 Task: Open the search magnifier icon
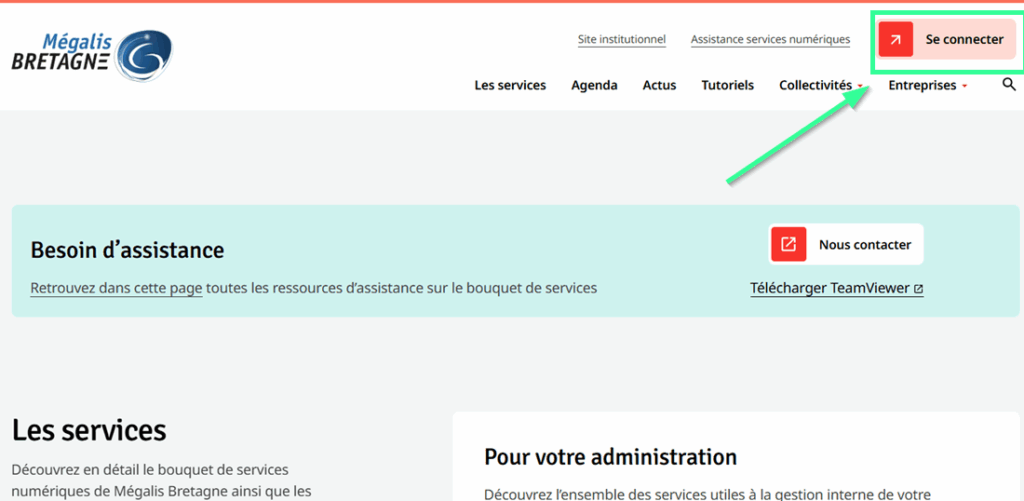pyautogui.click(x=1009, y=85)
